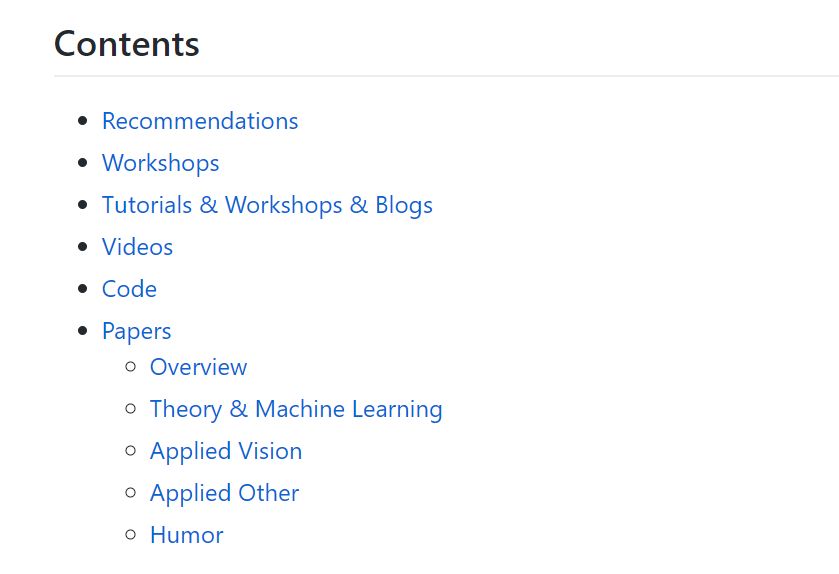The width and height of the screenshot is (839, 574).
Task: Open the Recommendations link
Action: point(200,121)
